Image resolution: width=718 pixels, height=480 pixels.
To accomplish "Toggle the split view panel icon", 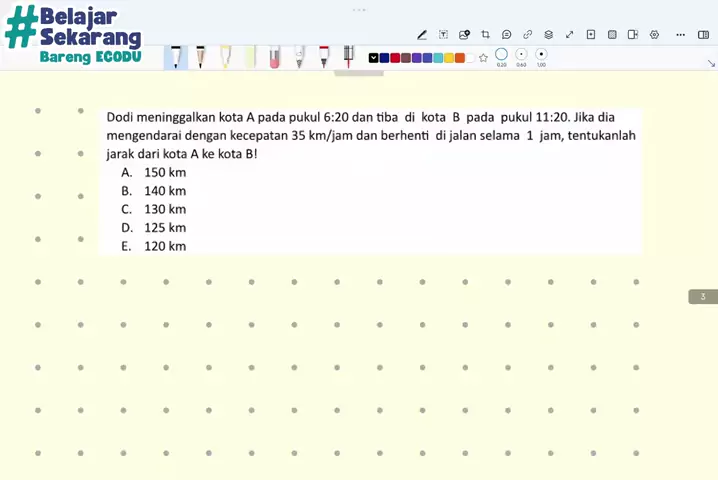I will pyautogui.click(x=703, y=35).
